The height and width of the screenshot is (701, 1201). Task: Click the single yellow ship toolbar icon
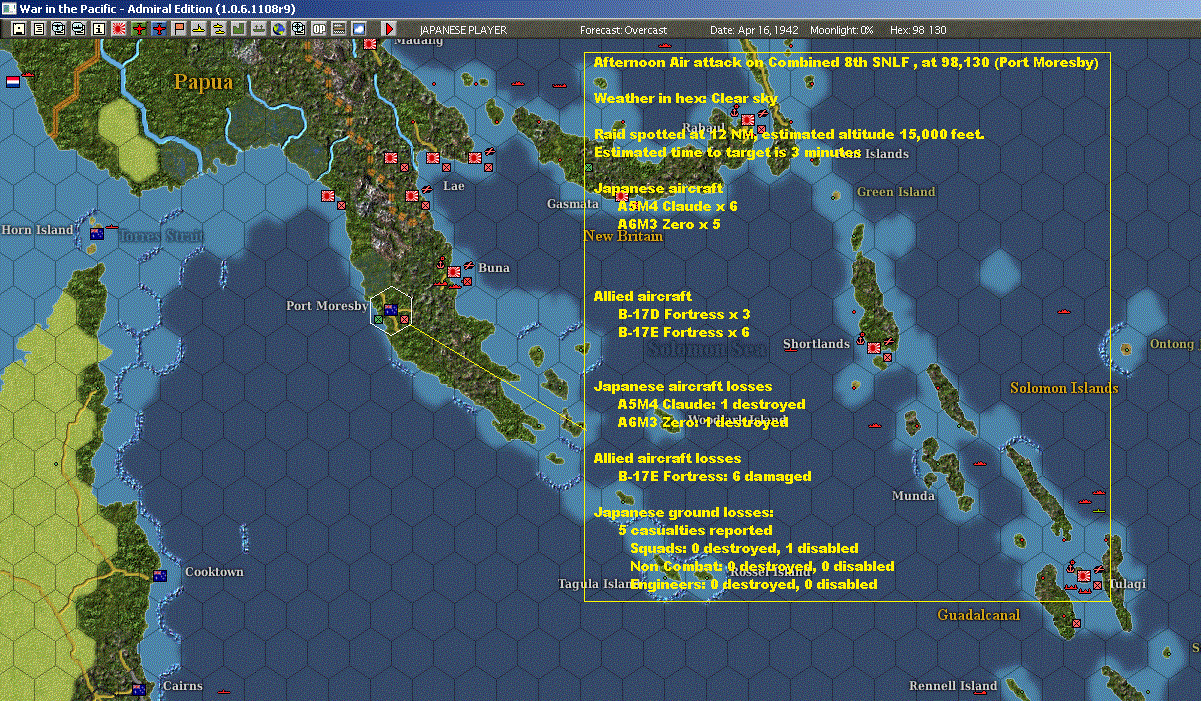pyautogui.click(x=199, y=29)
